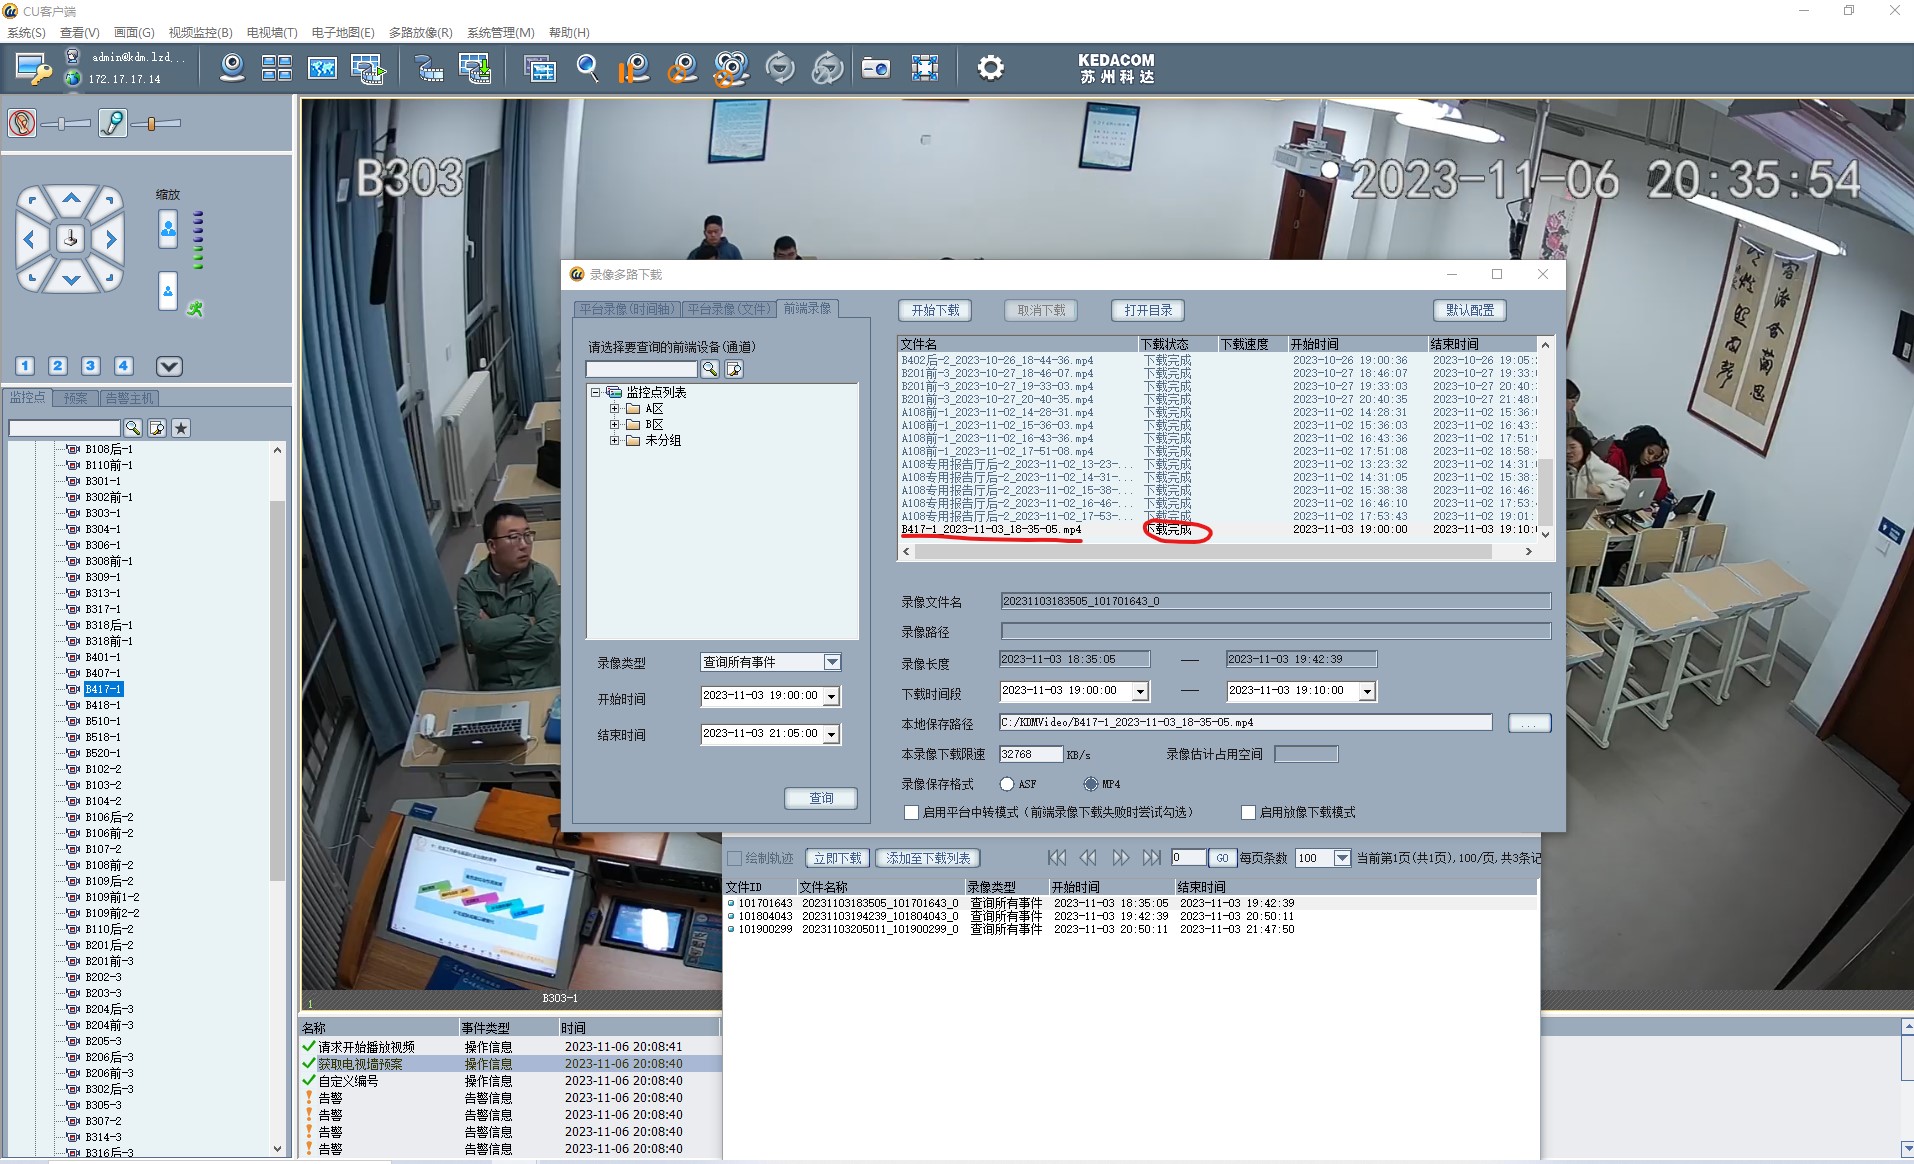Click the 本录像下载限速 input field
Viewport: 1914px width, 1164px height.
pos(1031,754)
